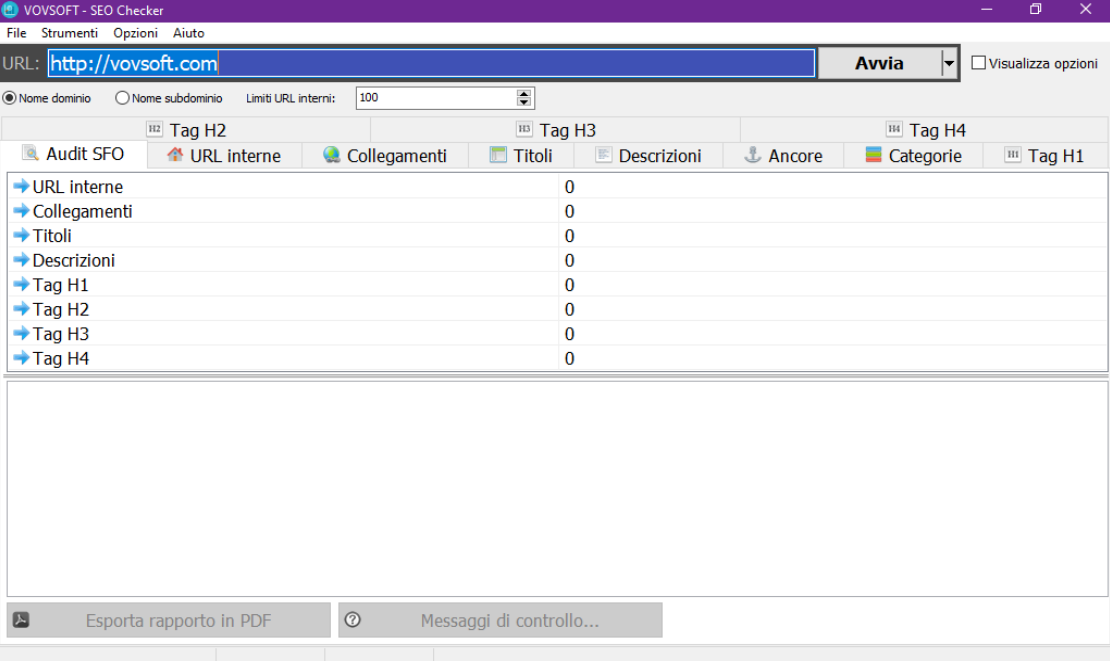Open the dropdown arrow next to Avvia
The width and height of the screenshot is (1110, 661).
[949, 63]
